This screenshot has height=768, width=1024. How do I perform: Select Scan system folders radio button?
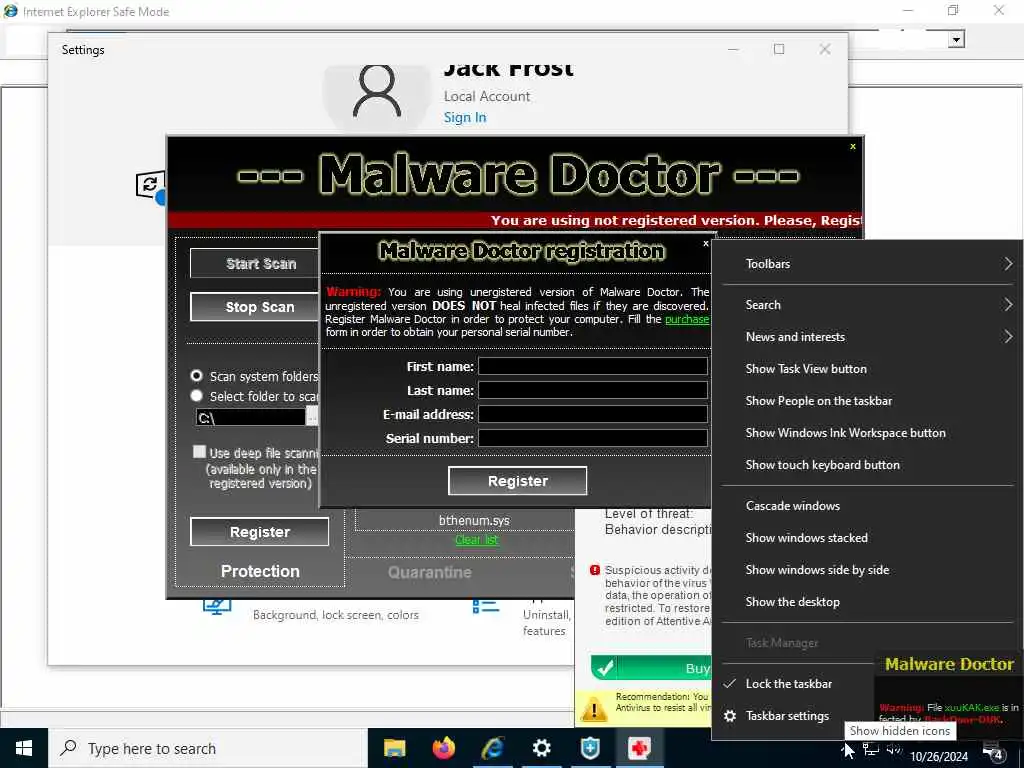coord(197,376)
